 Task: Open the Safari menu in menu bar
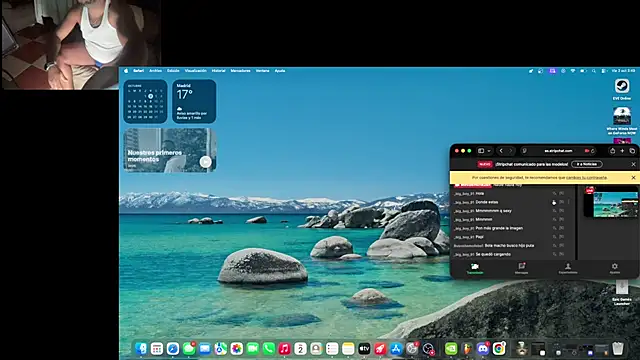138,71
